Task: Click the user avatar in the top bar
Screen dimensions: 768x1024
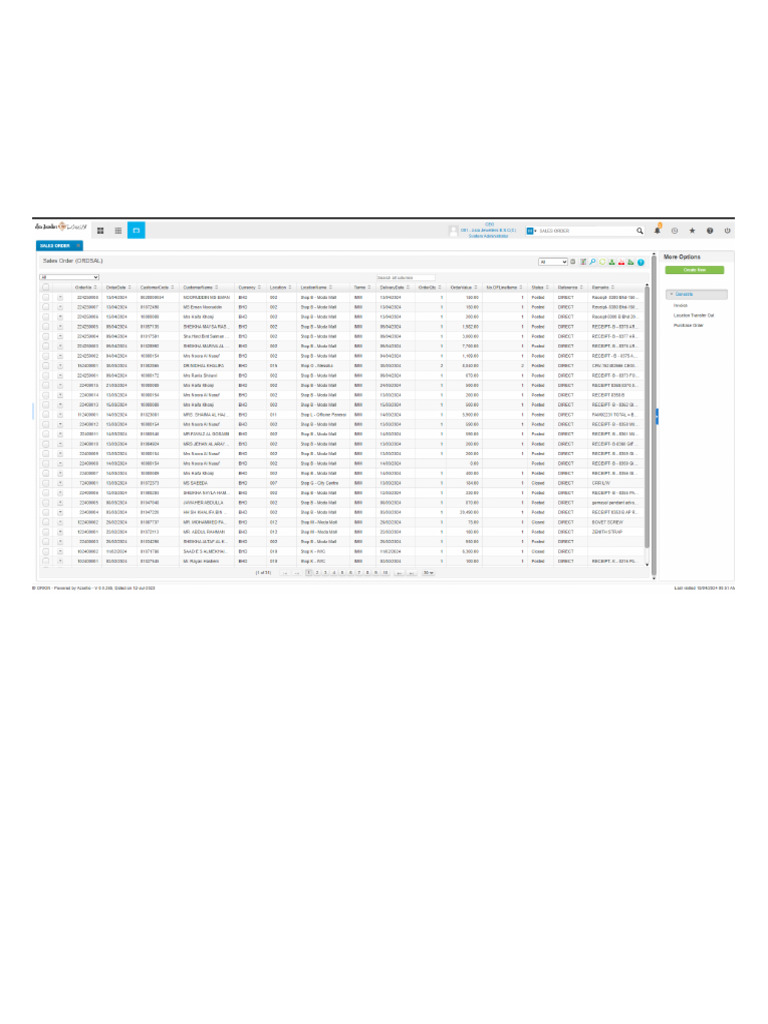Action: click(x=453, y=231)
